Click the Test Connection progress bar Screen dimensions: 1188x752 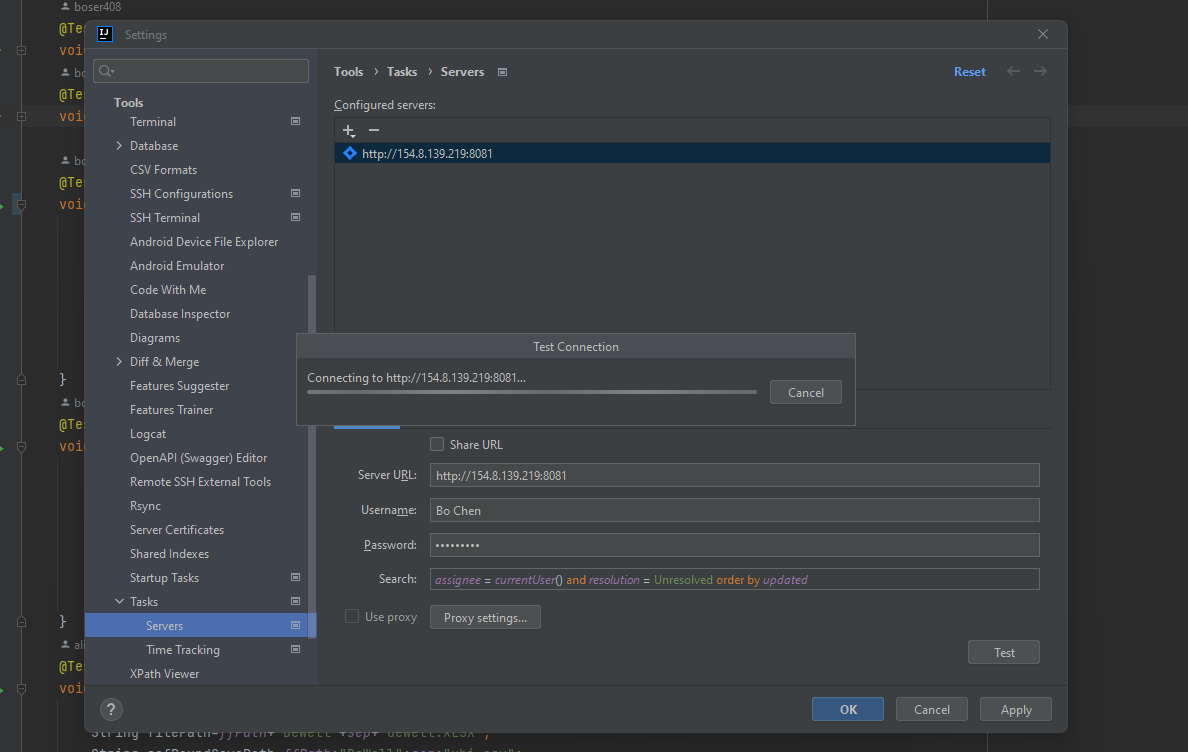532,392
